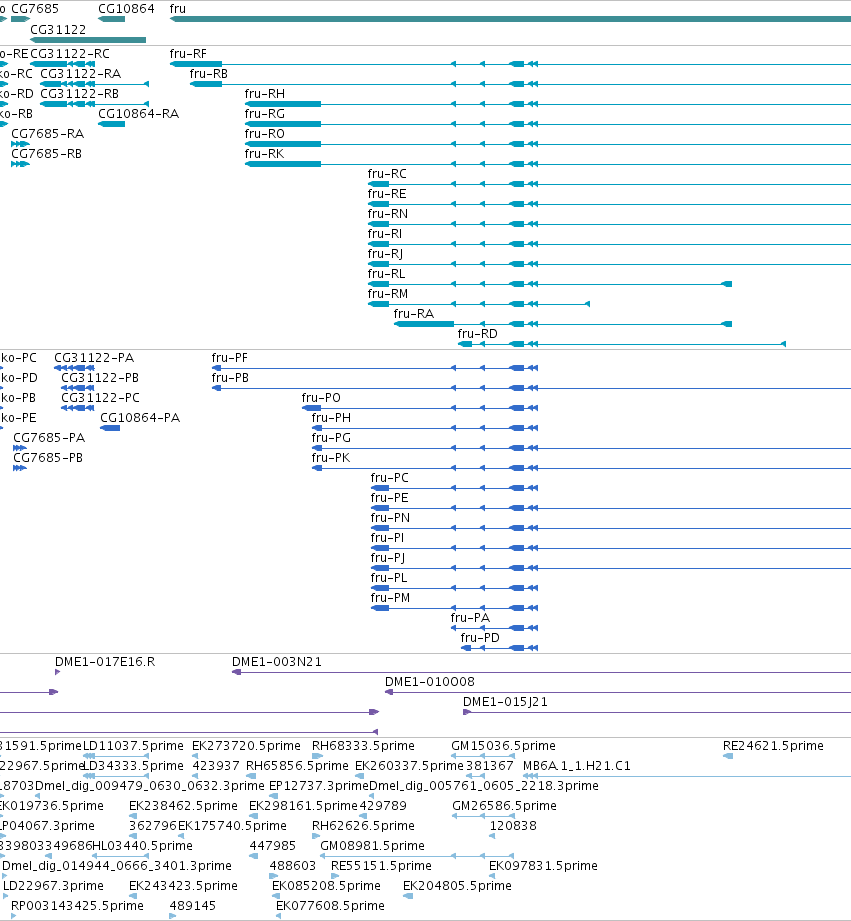Select the RE24621.5prime EST label
851x921 pixels.
point(773,745)
